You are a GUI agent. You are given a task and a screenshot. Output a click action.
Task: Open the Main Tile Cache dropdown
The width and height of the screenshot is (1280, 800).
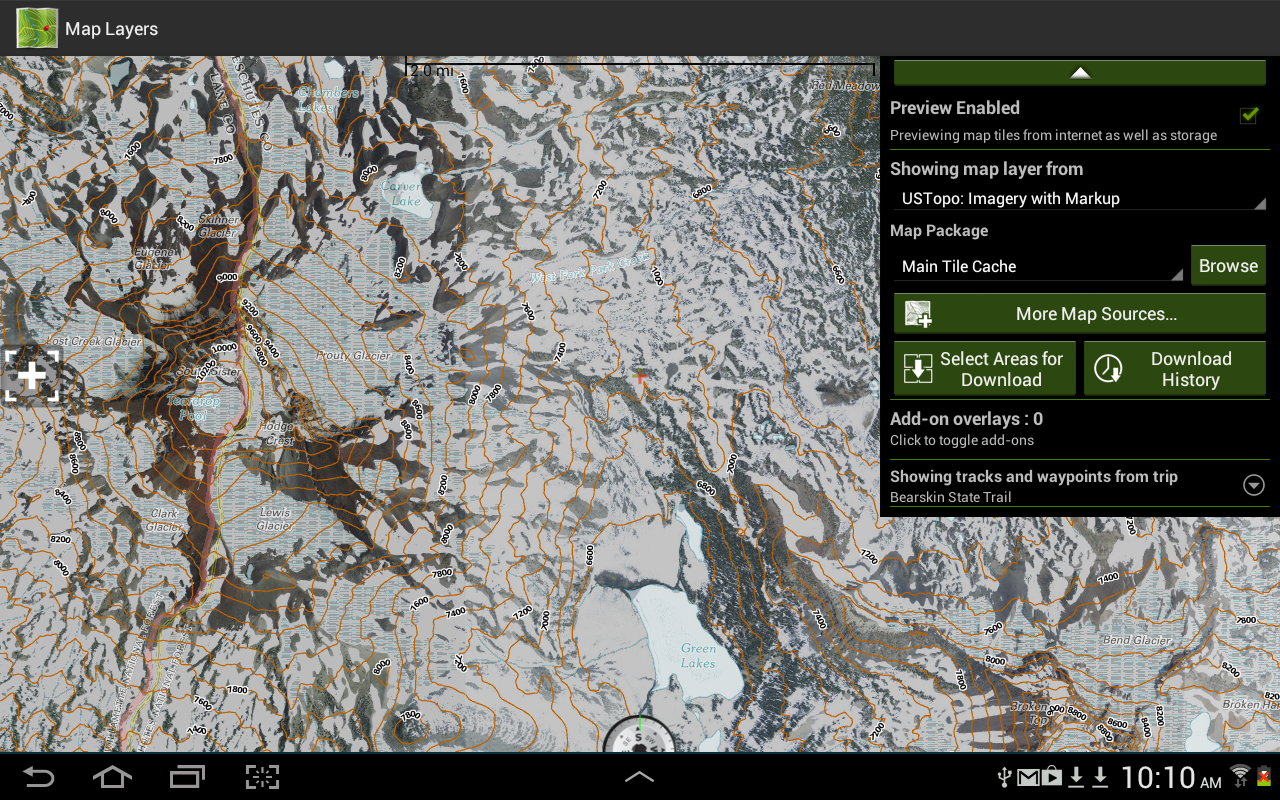click(x=1038, y=266)
